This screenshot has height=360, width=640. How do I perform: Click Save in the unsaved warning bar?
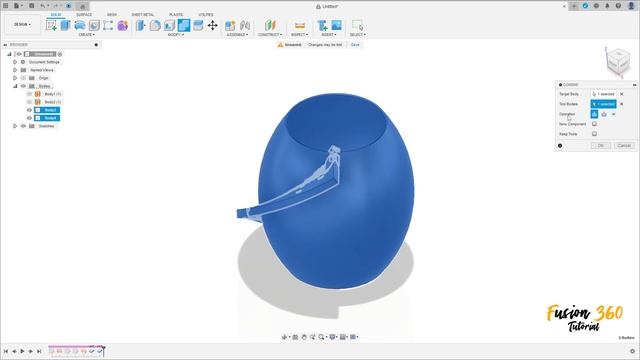pyautogui.click(x=355, y=44)
